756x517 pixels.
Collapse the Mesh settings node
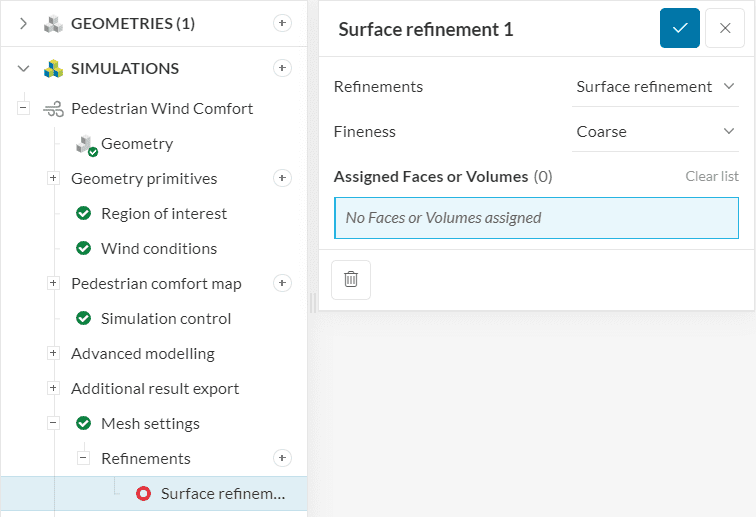53,423
